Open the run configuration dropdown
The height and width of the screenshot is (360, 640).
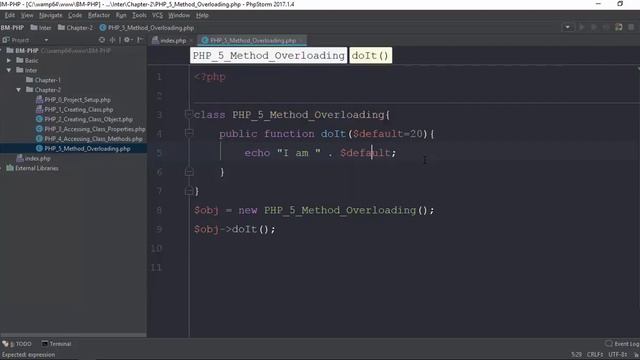tap(567, 27)
